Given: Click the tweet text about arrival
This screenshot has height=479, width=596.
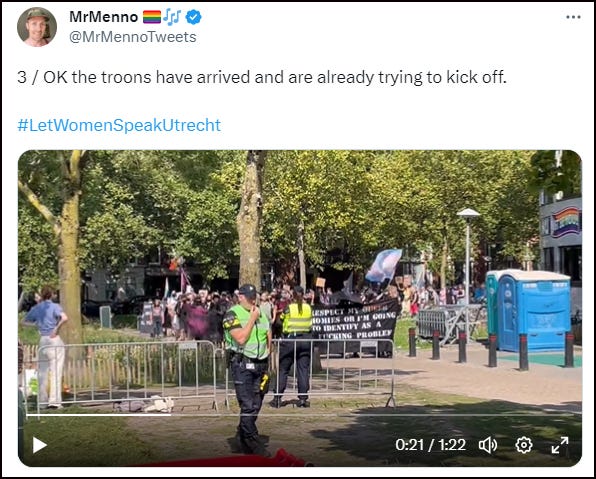Looking at the screenshot, I should [262, 78].
